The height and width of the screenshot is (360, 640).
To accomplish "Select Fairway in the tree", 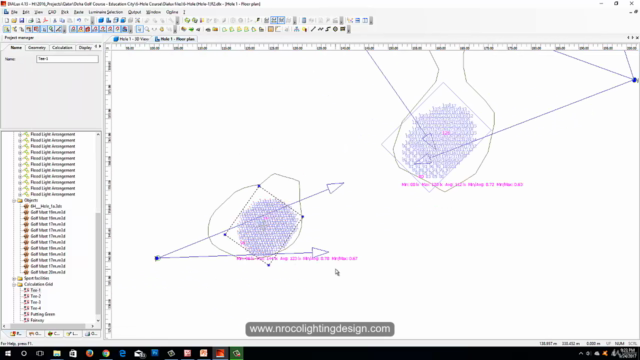I will click(37, 320).
